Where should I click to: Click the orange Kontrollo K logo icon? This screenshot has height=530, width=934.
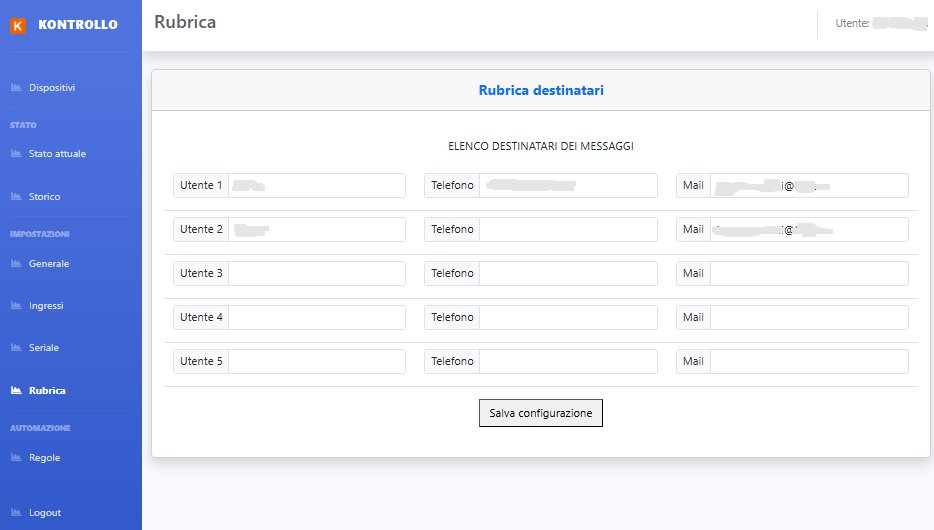pyautogui.click(x=18, y=26)
